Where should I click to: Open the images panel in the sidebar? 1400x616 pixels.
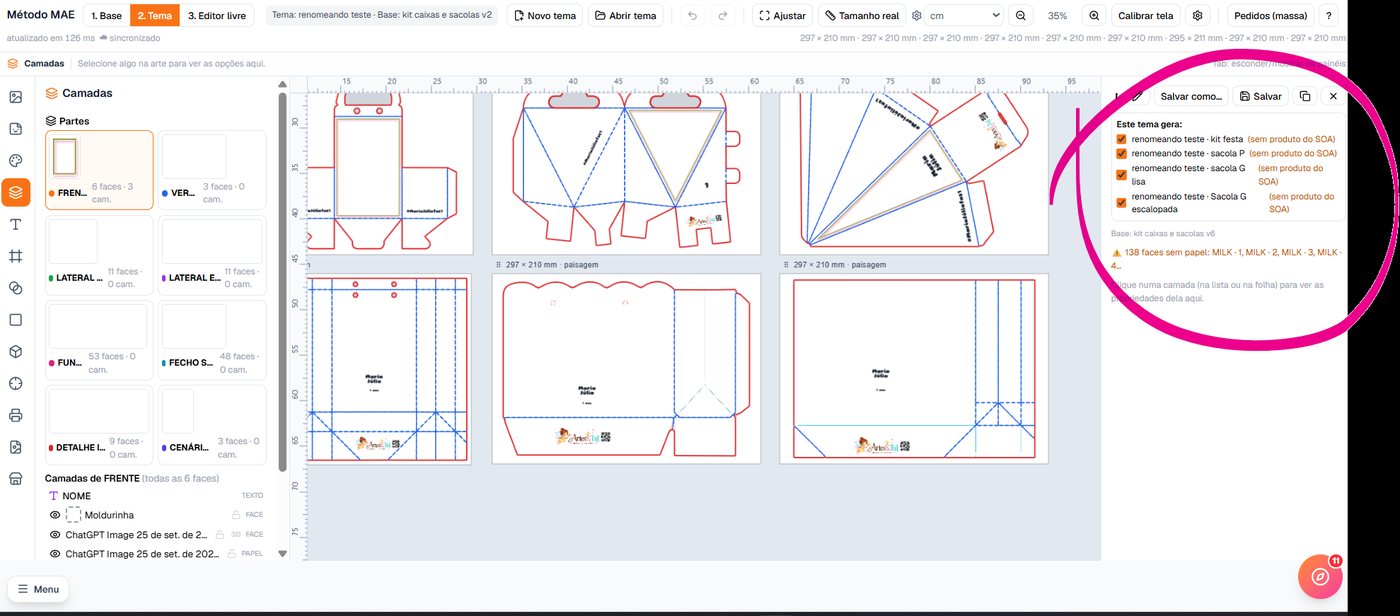15,97
